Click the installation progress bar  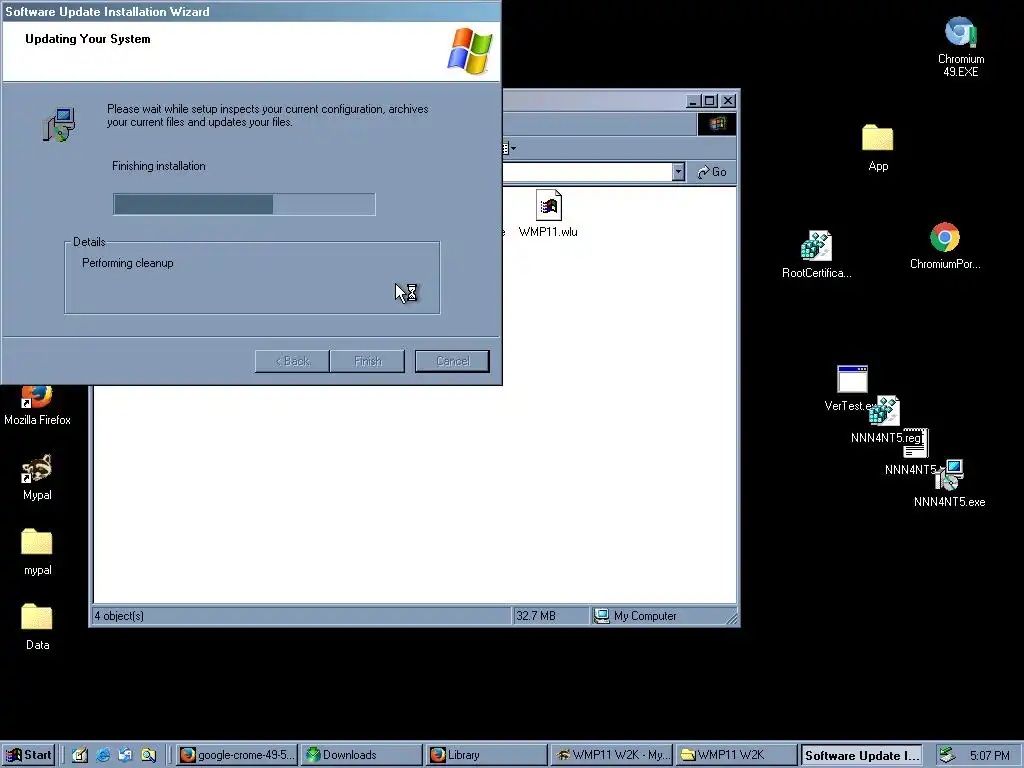point(244,204)
